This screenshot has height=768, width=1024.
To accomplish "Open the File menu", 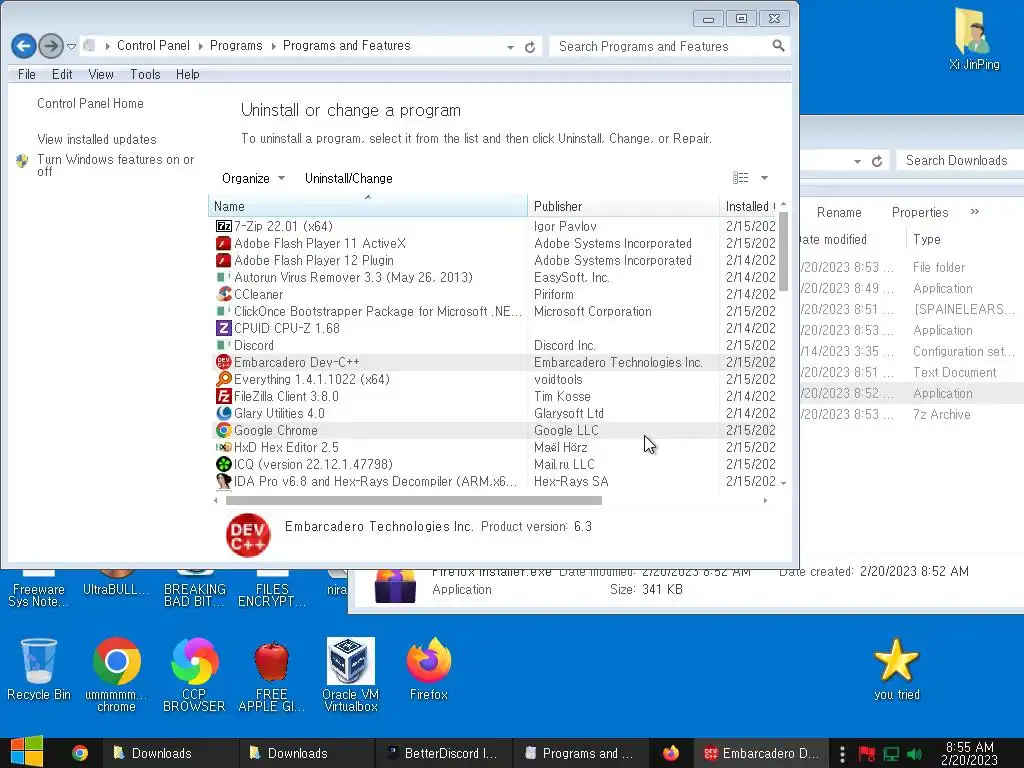I will coord(27,74).
